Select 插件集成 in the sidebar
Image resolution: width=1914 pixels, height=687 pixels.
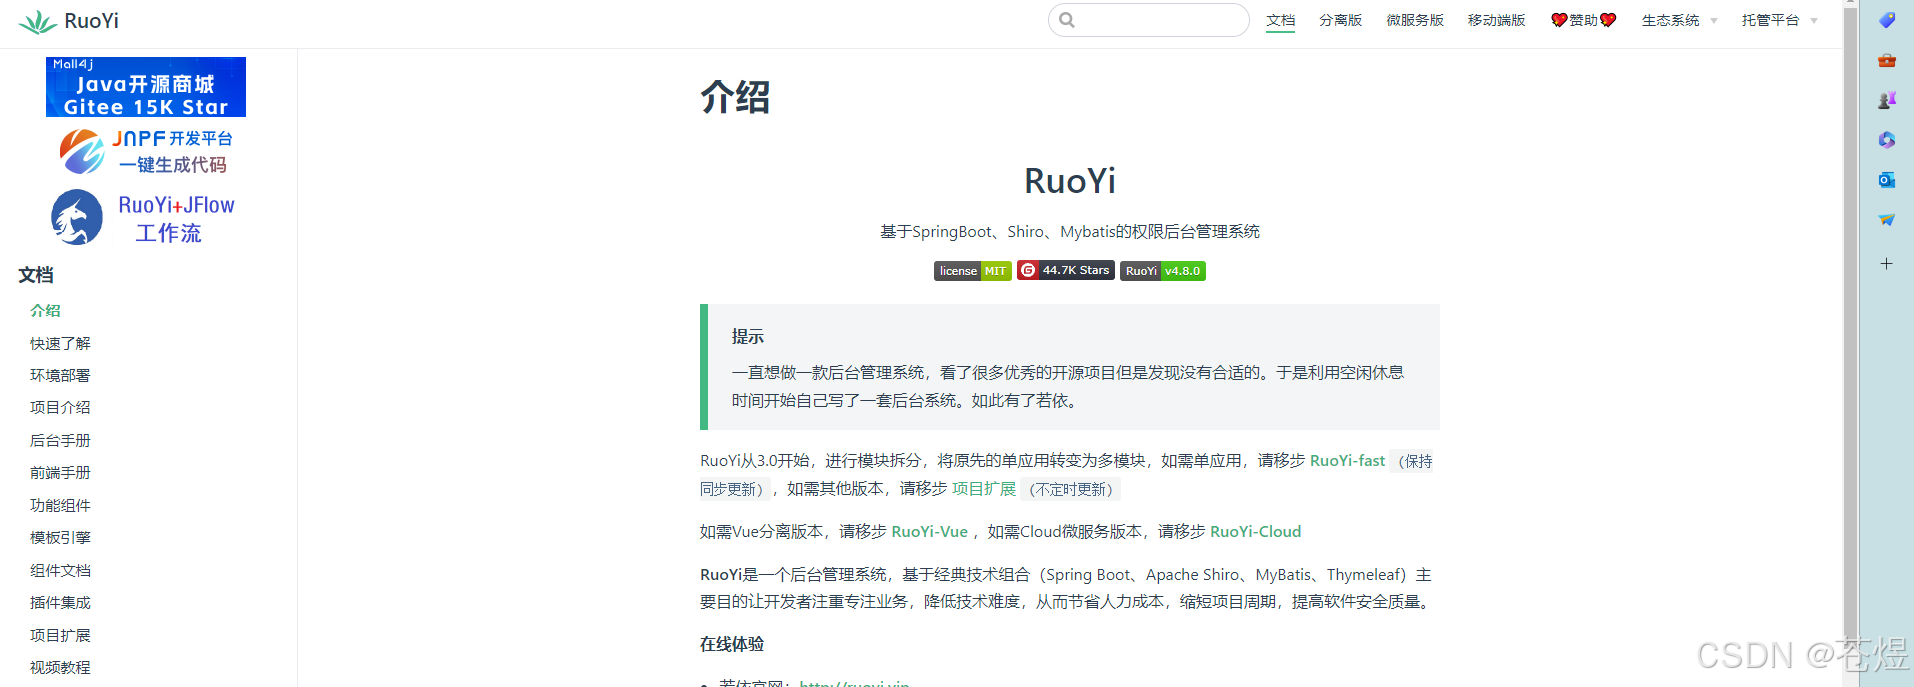click(60, 602)
